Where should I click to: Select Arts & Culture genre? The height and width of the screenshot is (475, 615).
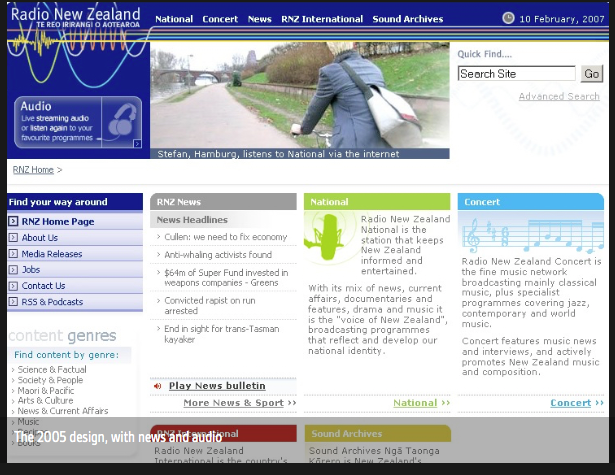[x=45, y=401]
